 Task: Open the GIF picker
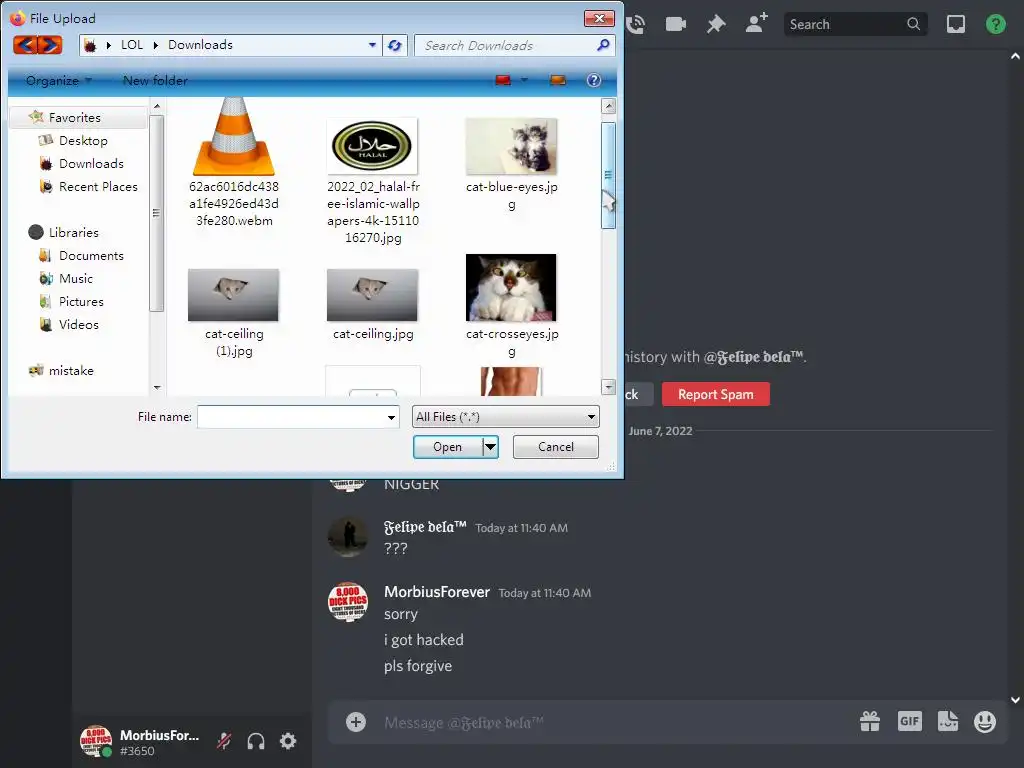(x=909, y=721)
